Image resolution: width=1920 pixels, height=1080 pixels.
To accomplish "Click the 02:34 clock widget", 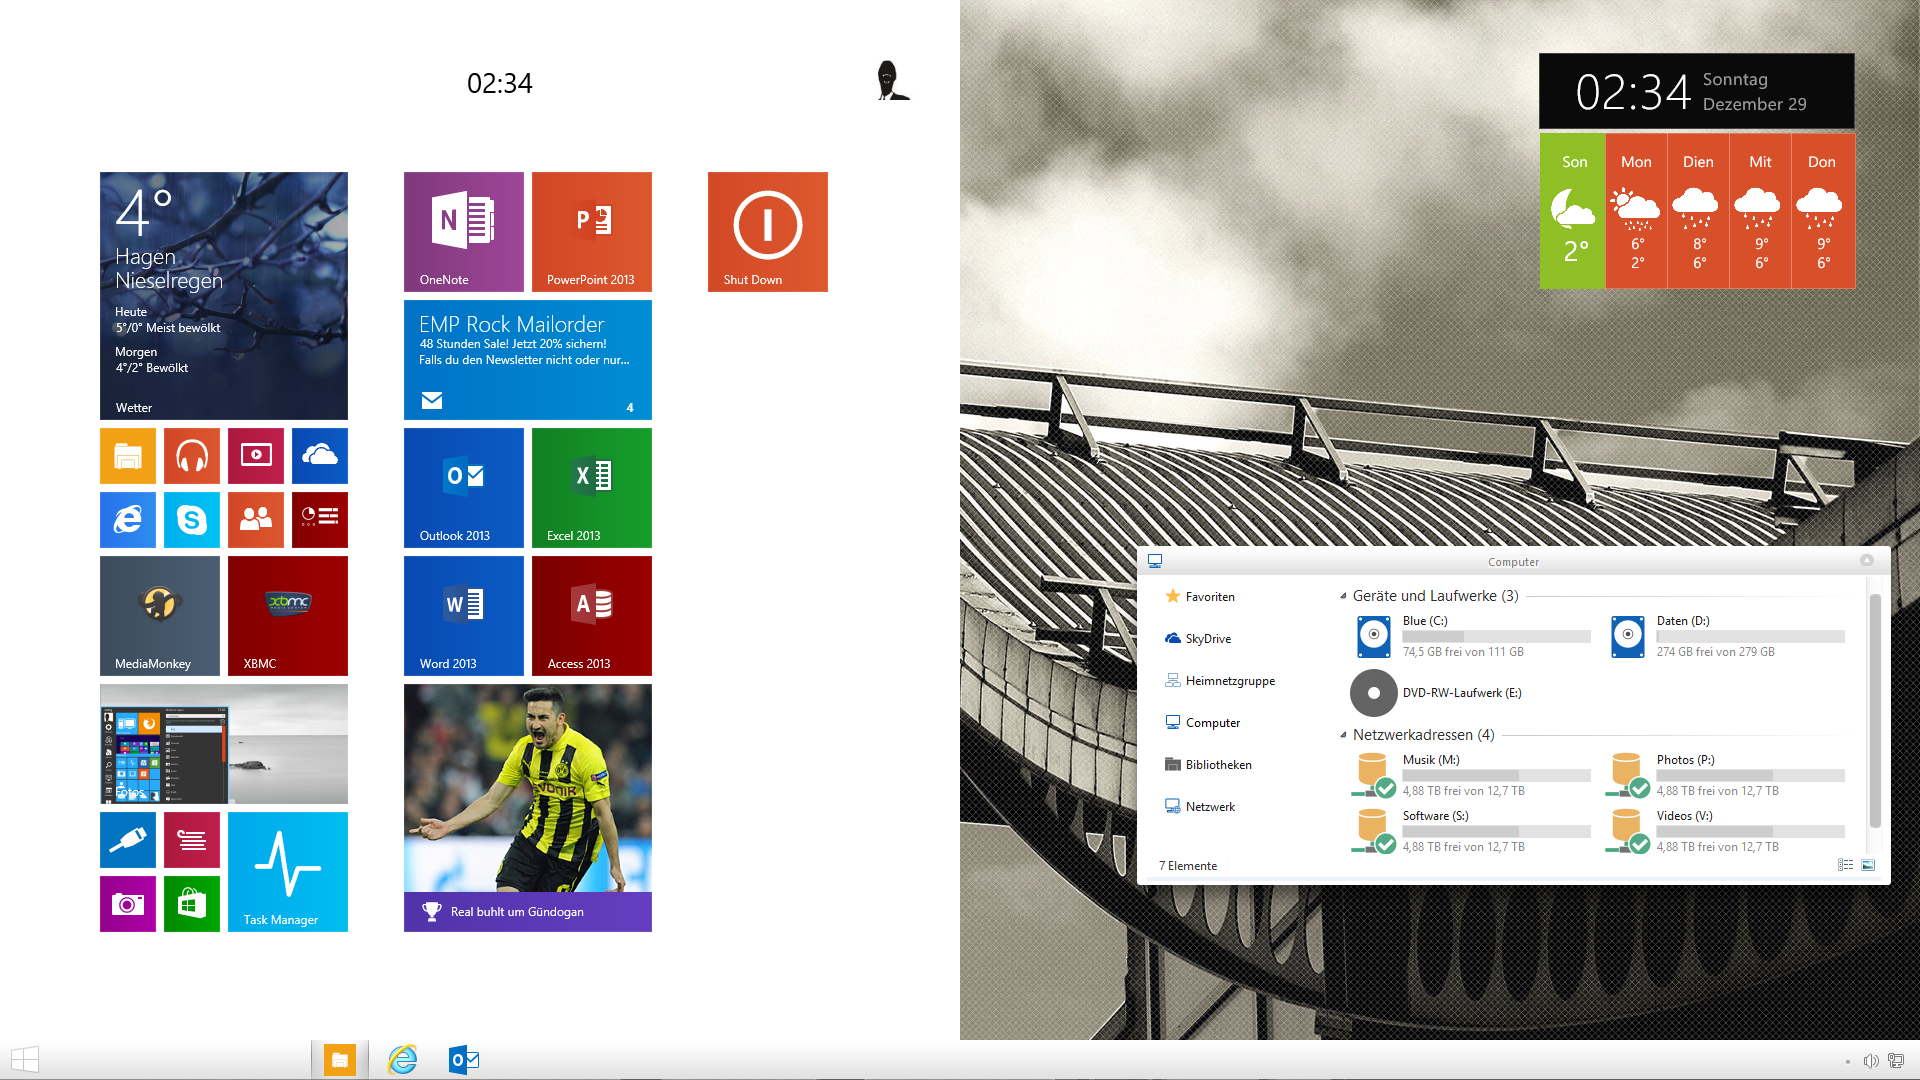I will (x=1696, y=91).
